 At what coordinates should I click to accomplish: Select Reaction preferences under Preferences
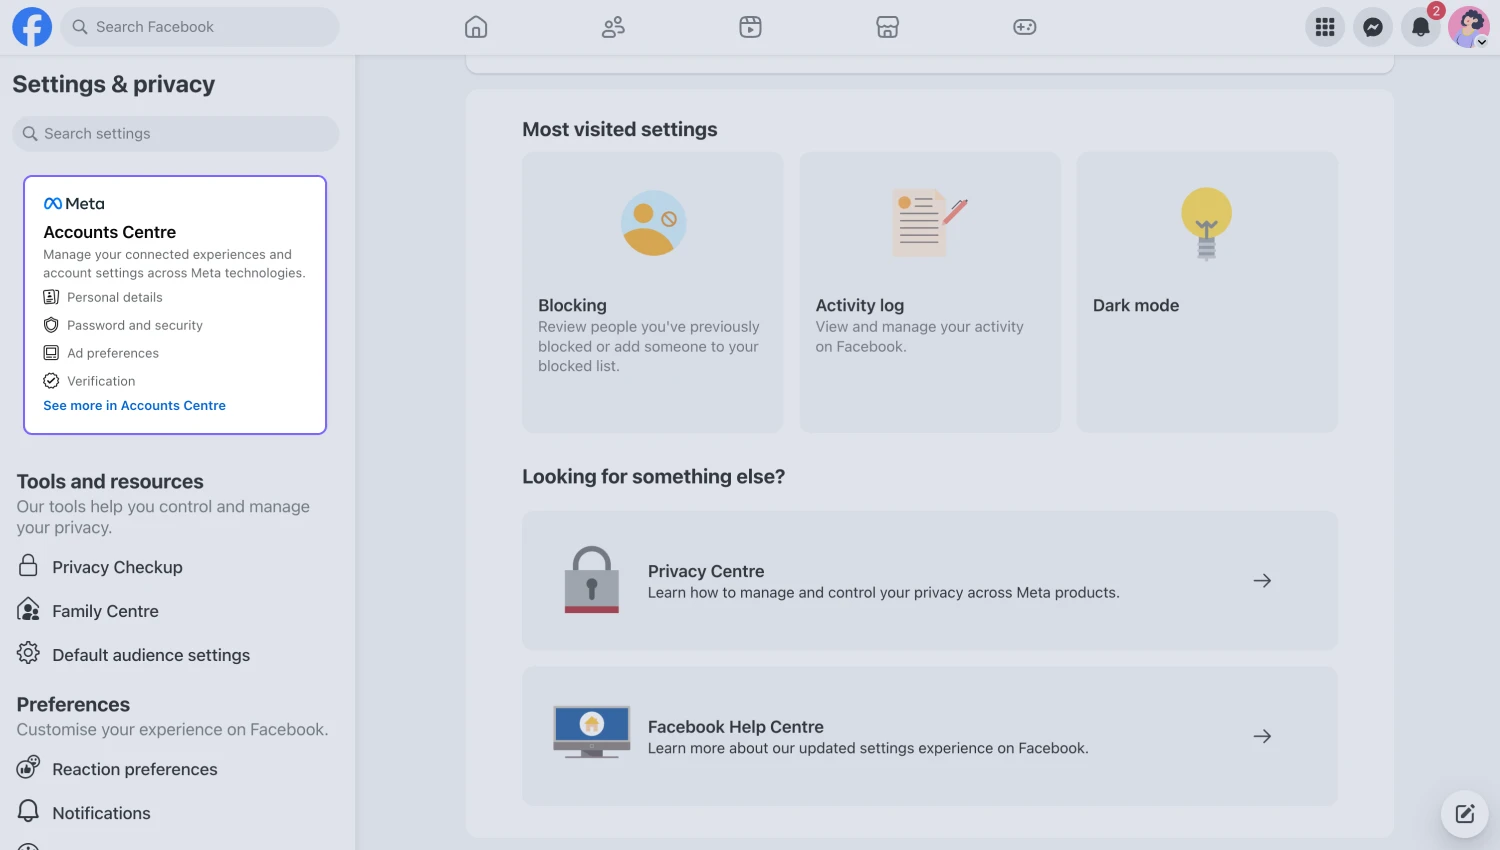click(134, 769)
